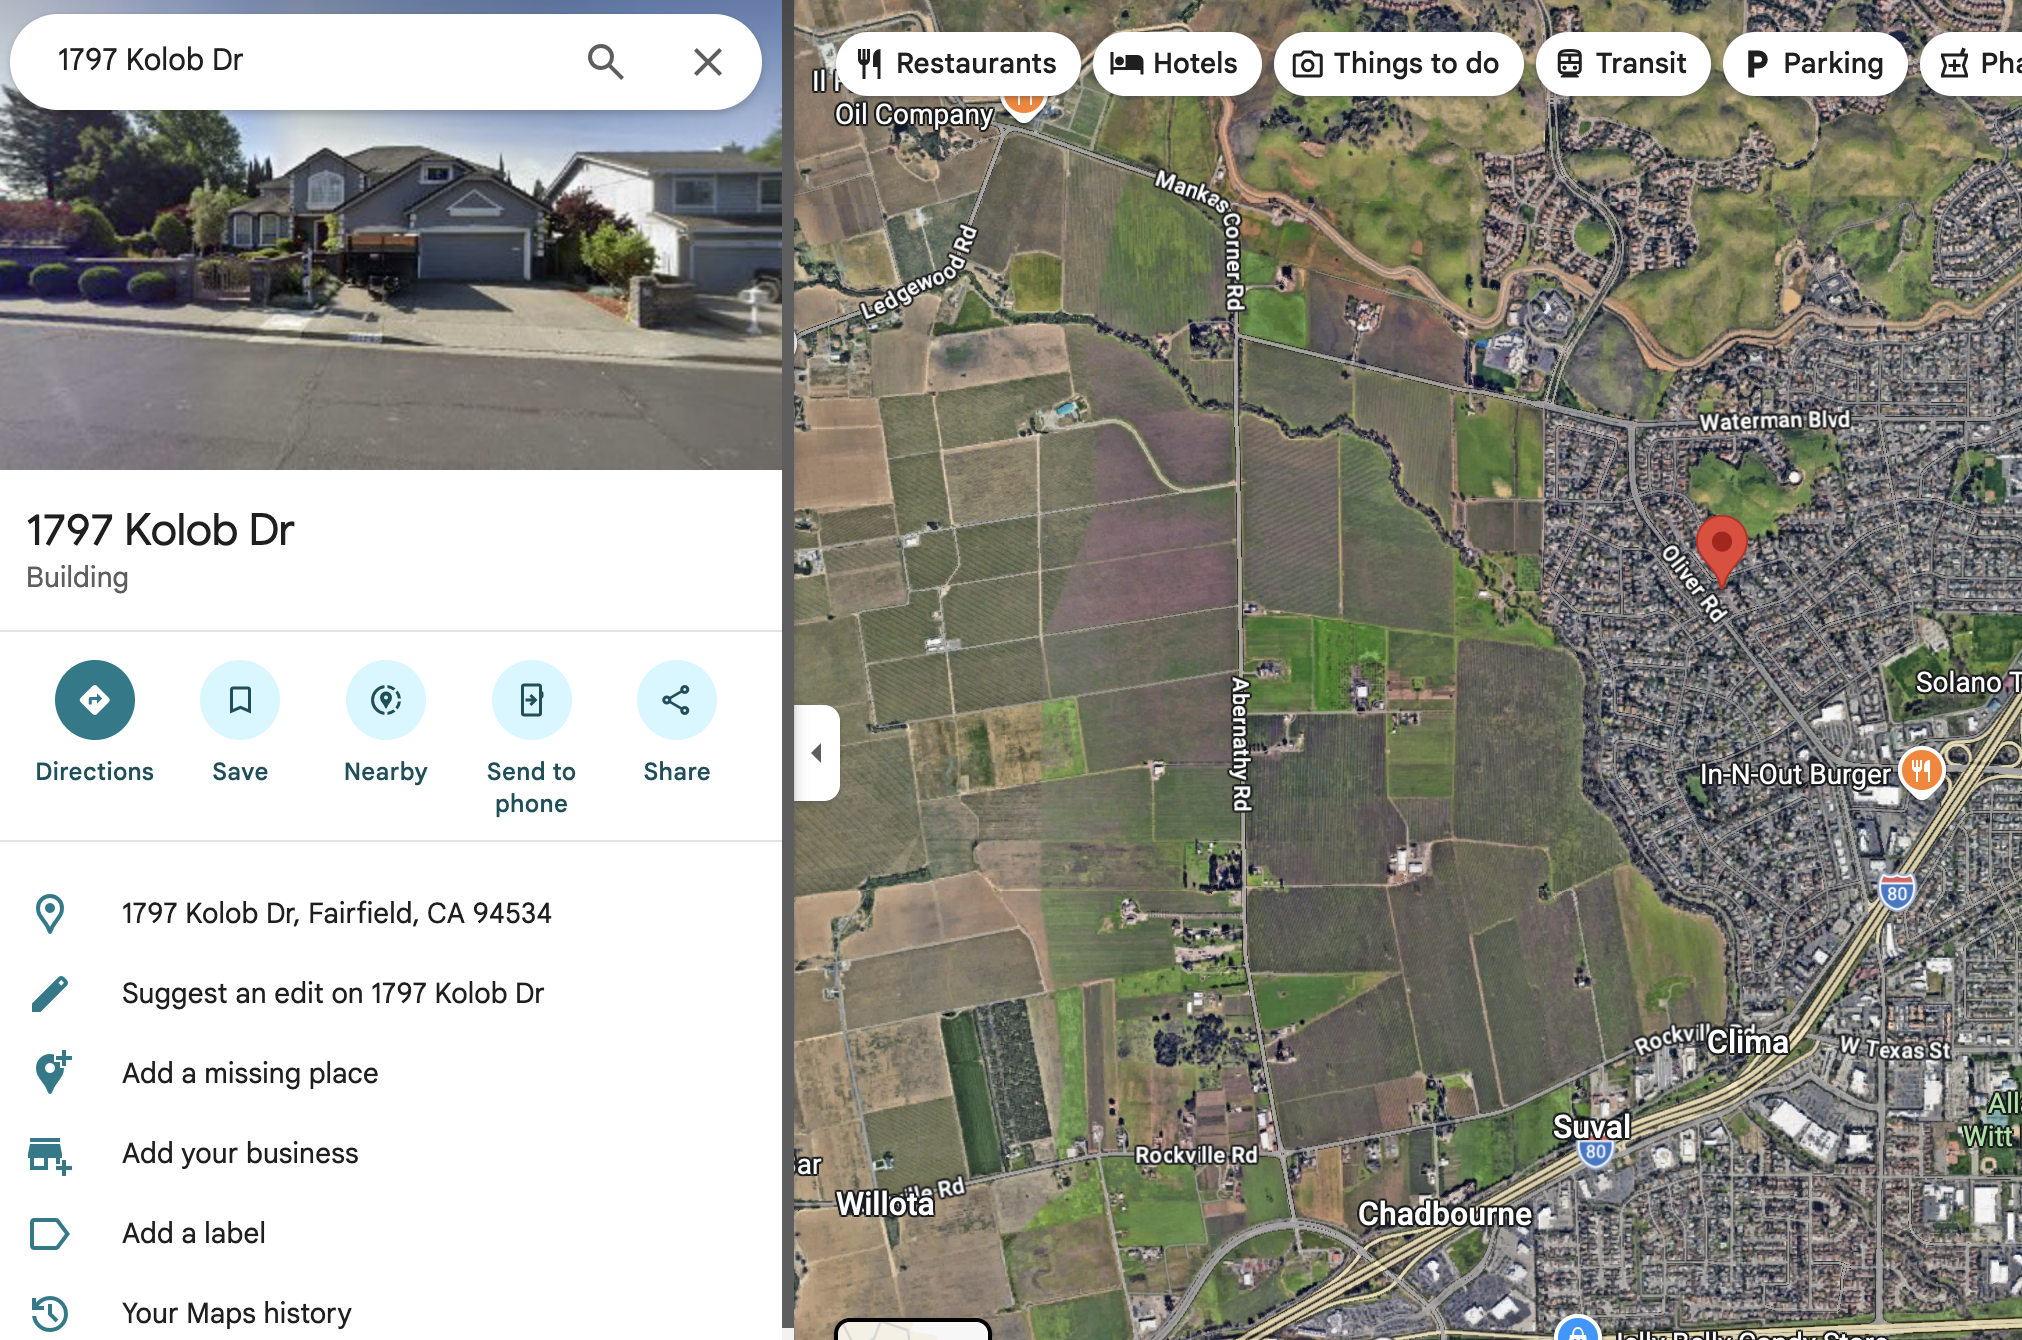The image size is (2022, 1340).
Task: Filter map by Restaurants
Action: click(x=958, y=64)
